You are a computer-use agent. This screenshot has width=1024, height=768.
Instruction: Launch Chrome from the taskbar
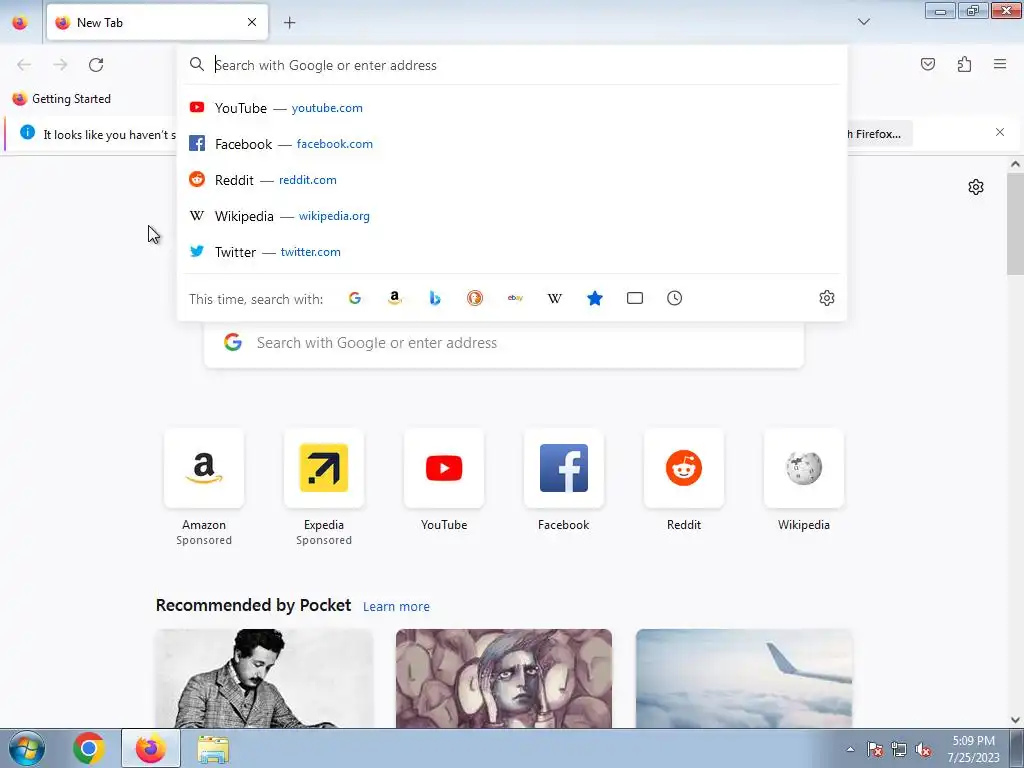[x=89, y=748]
